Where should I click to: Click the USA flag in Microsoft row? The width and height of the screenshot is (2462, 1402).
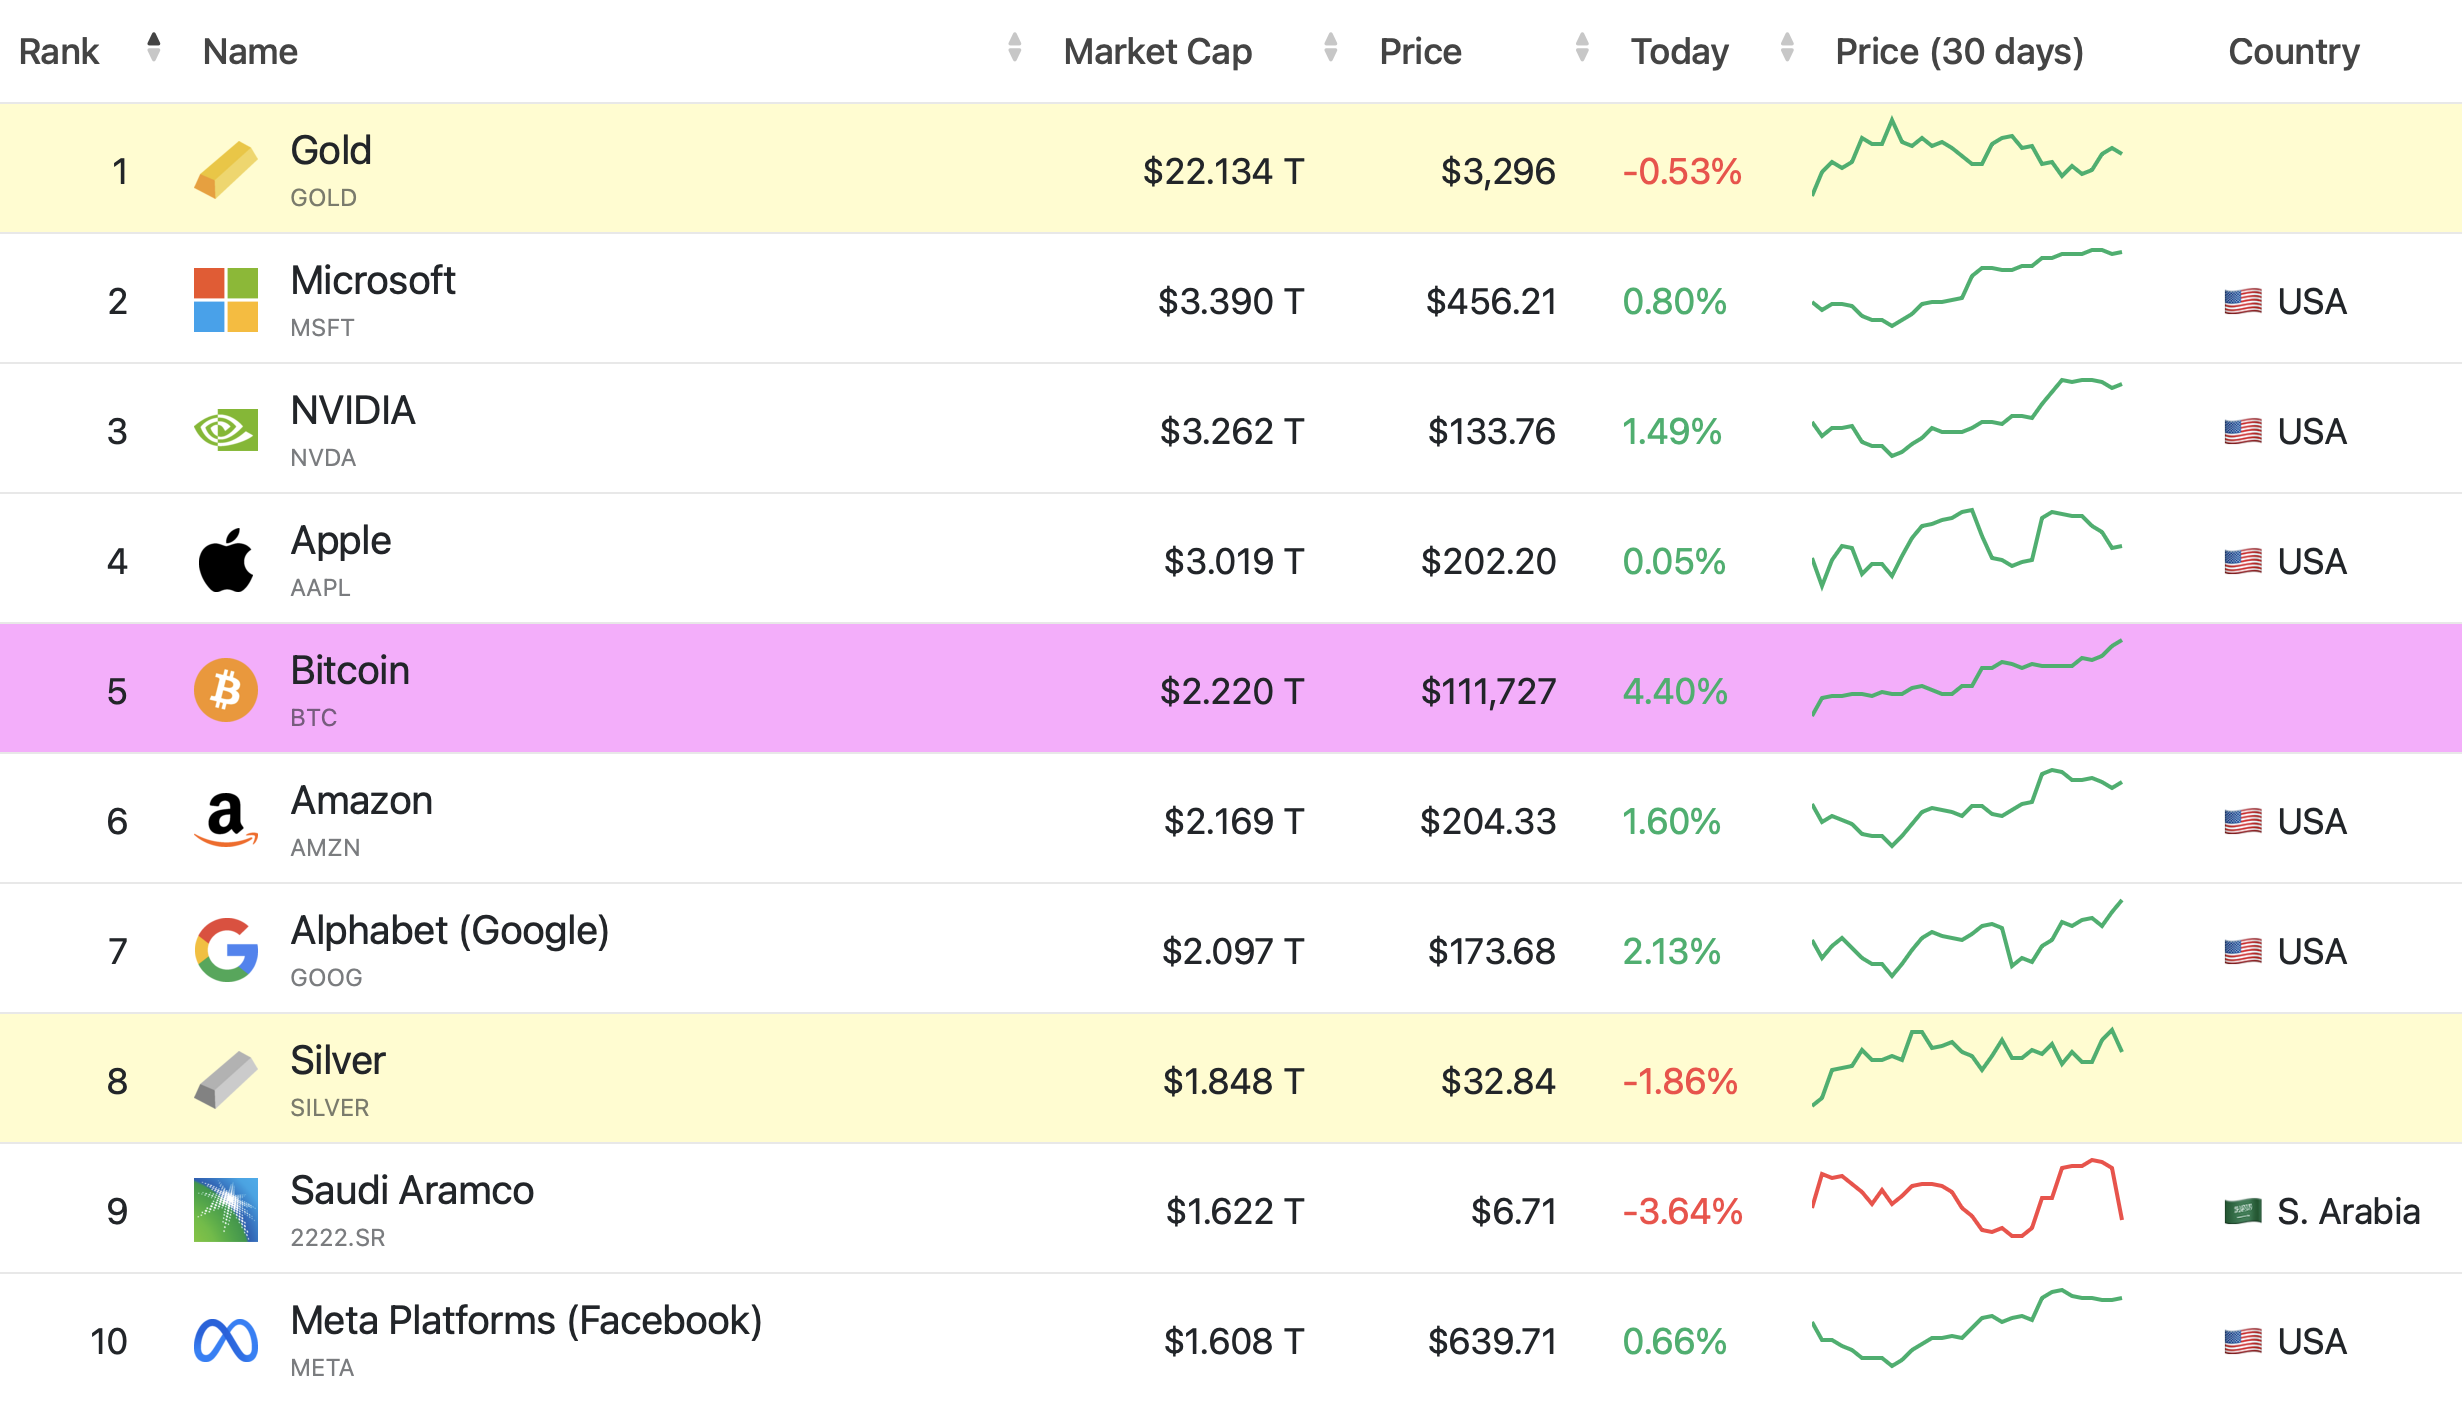coord(2243,301)
